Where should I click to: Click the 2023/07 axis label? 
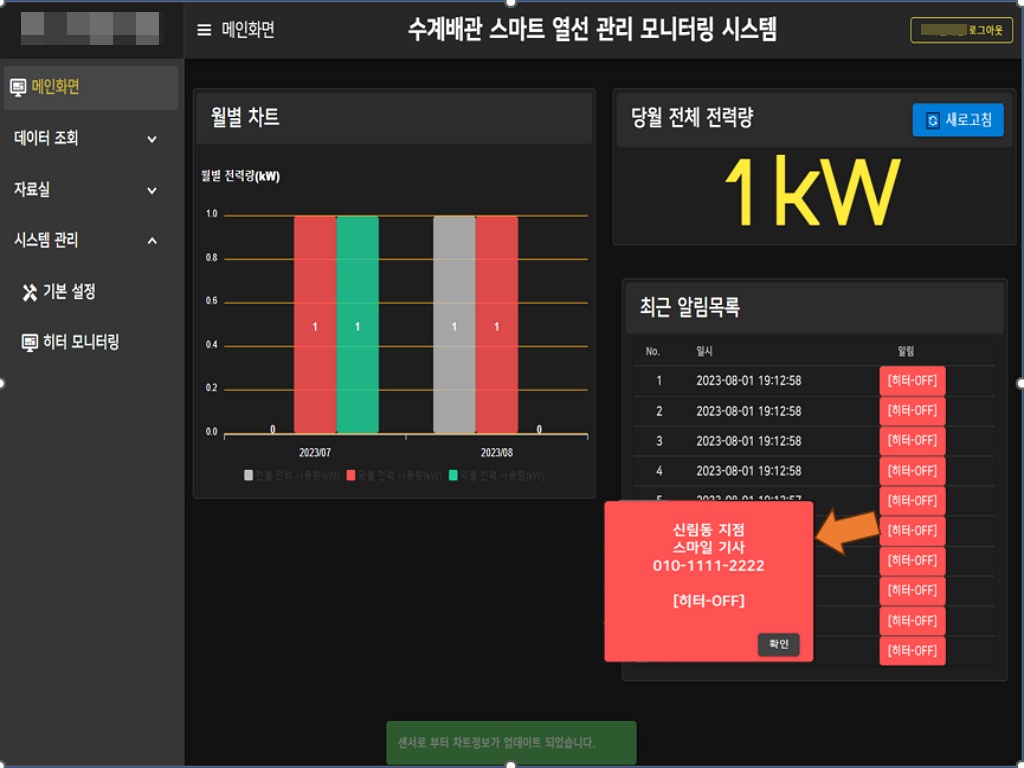click(315, 453)
